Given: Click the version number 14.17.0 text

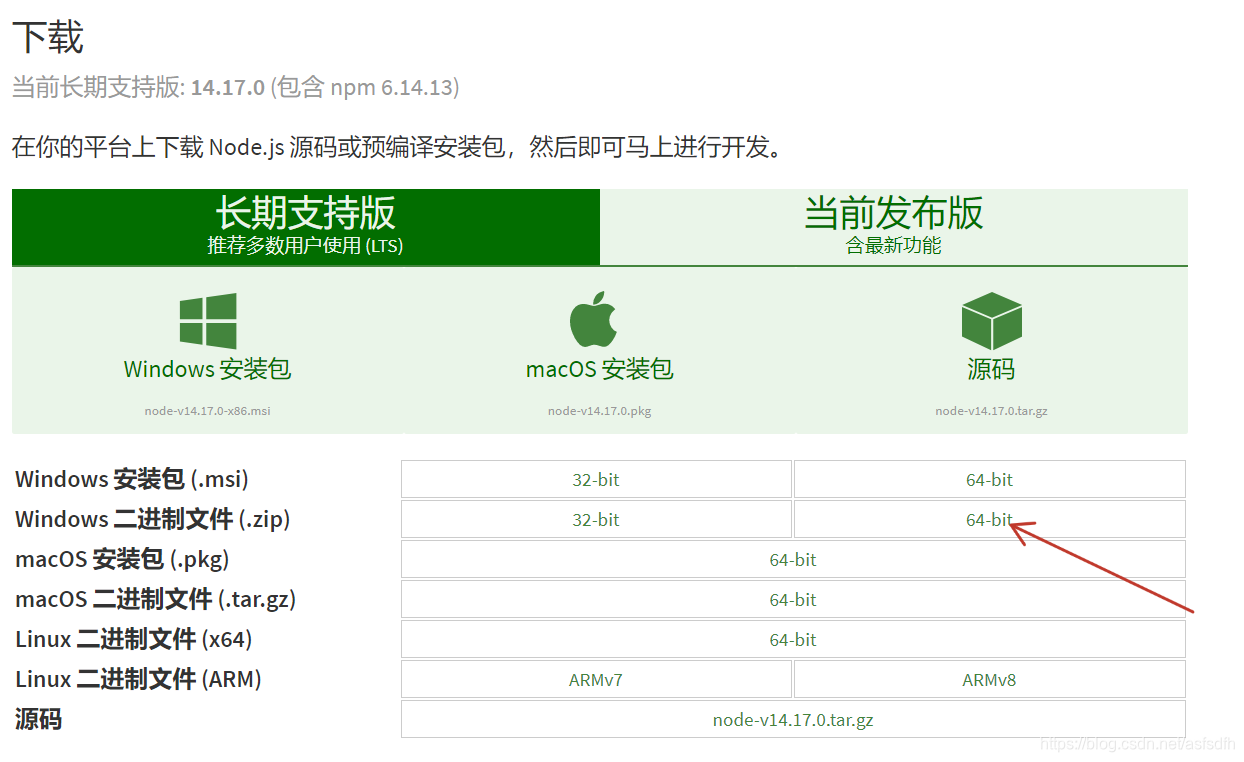Looking at the screenshot, I should click(228, 88).
